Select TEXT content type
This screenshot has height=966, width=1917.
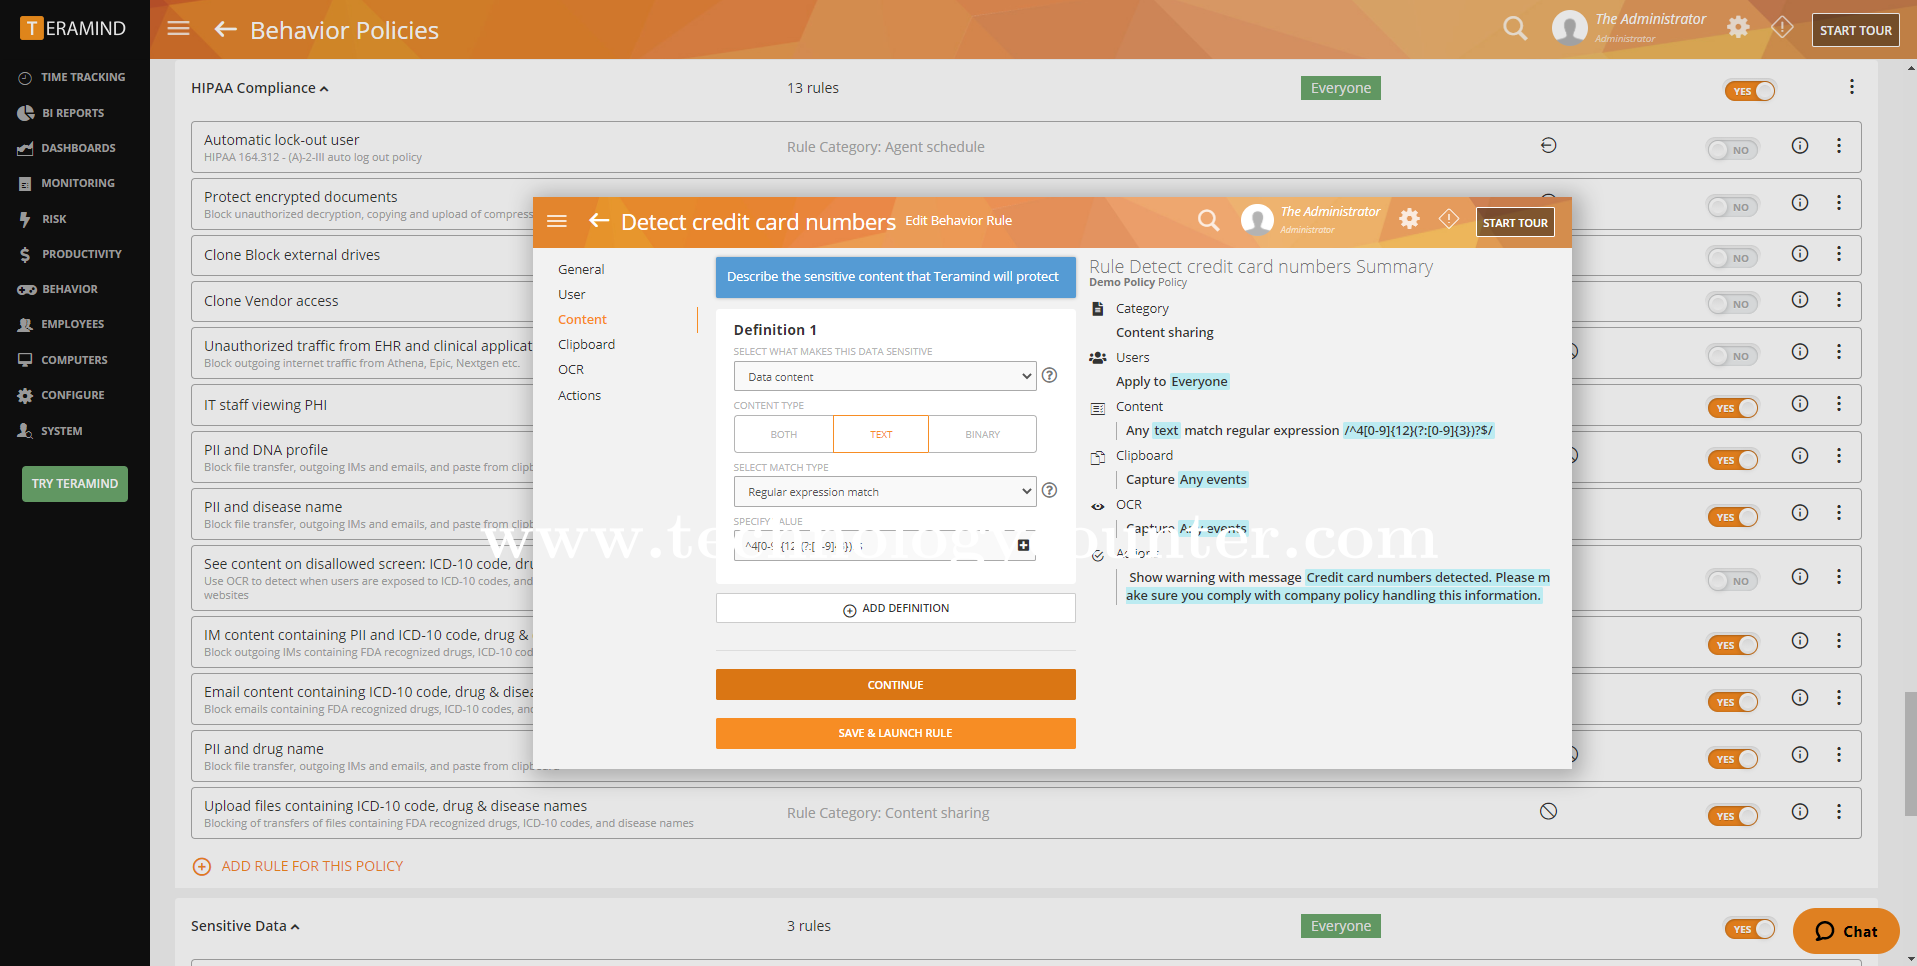point(881,434)
